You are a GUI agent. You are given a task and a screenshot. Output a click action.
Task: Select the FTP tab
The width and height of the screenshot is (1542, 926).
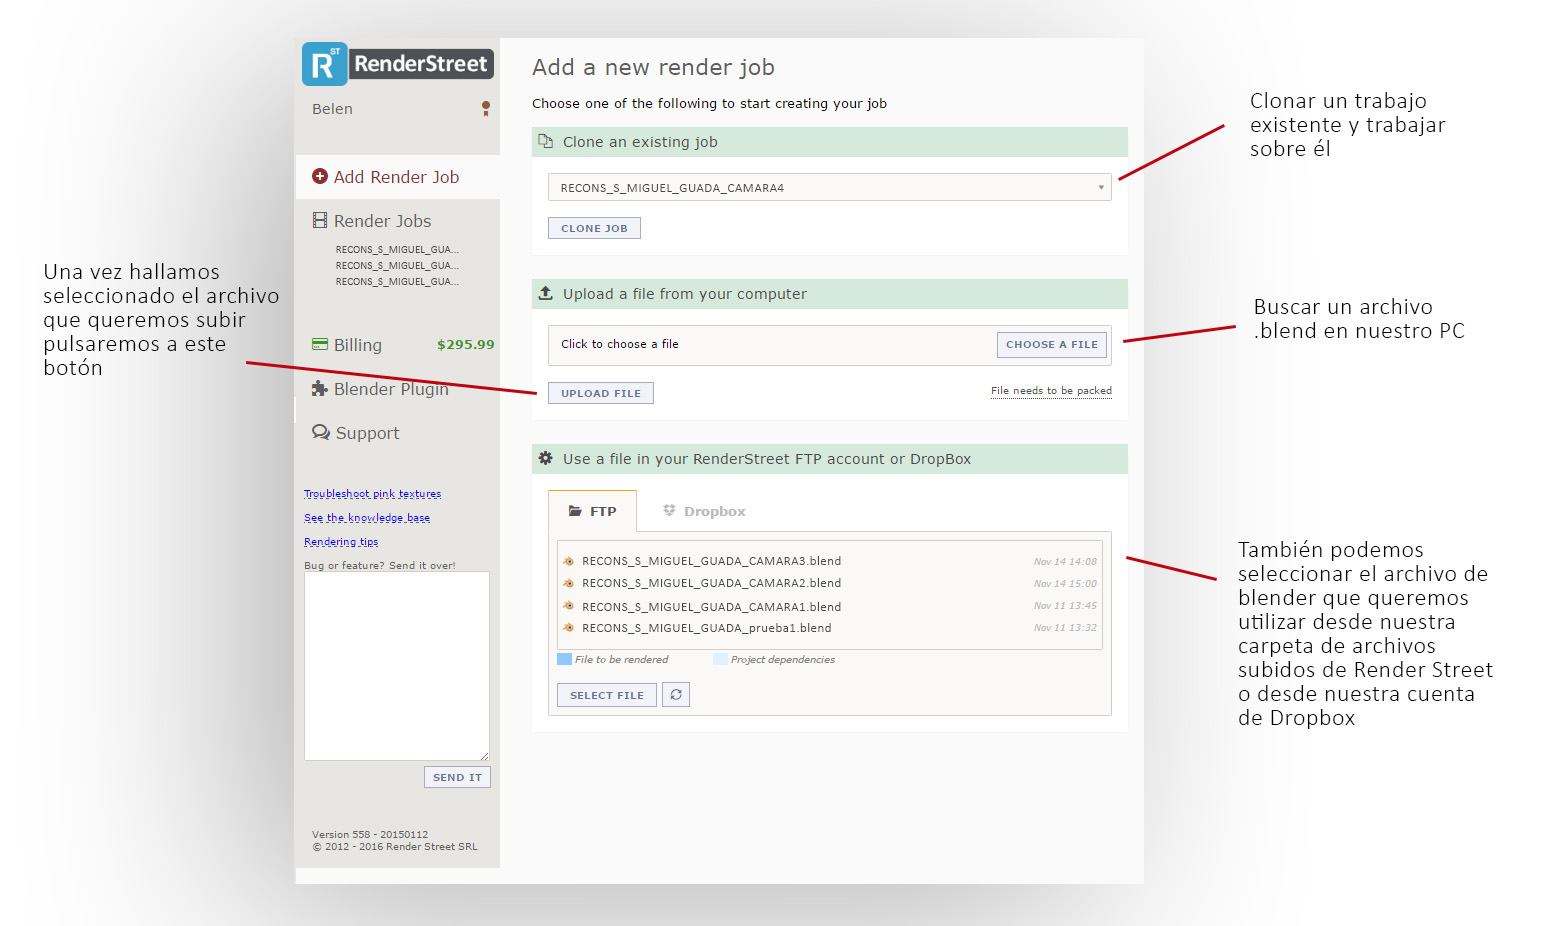pos(593,511)
